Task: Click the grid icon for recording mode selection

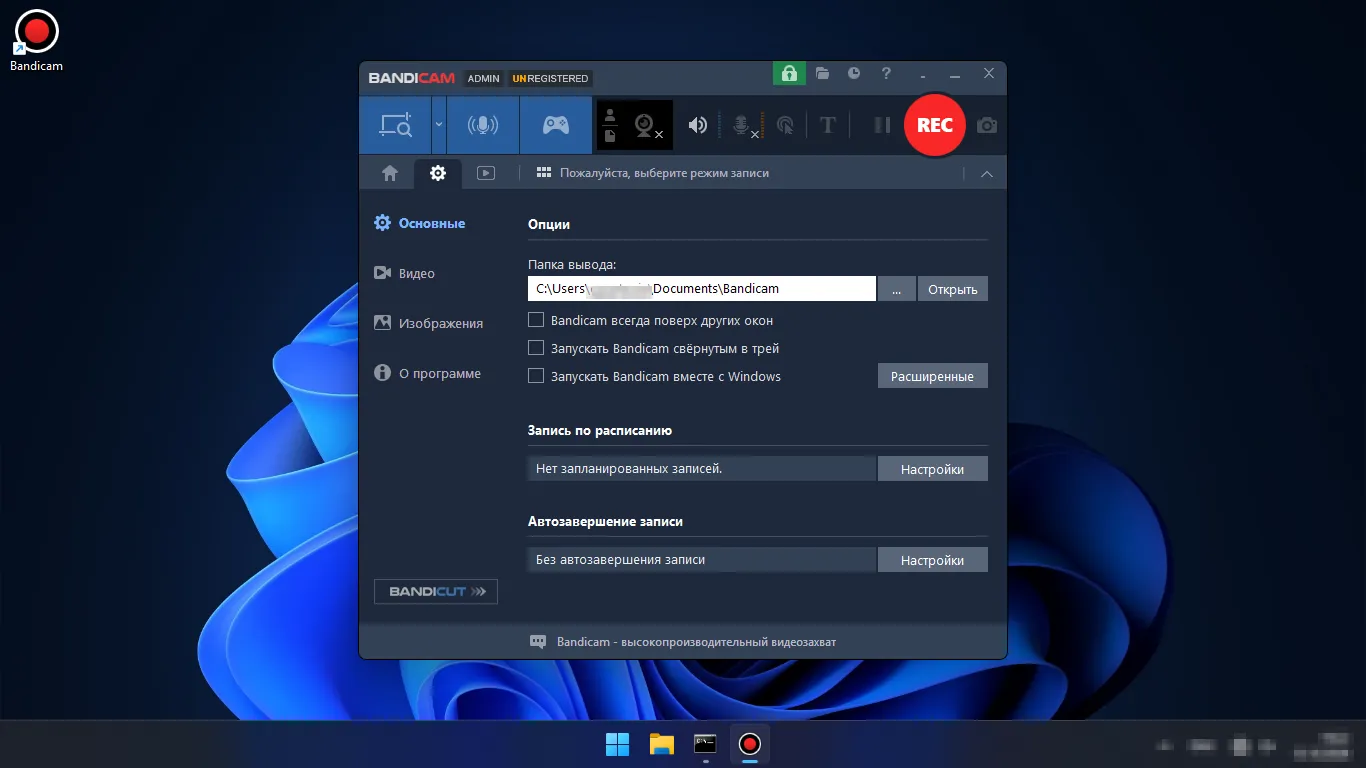Action: (544, 173)
